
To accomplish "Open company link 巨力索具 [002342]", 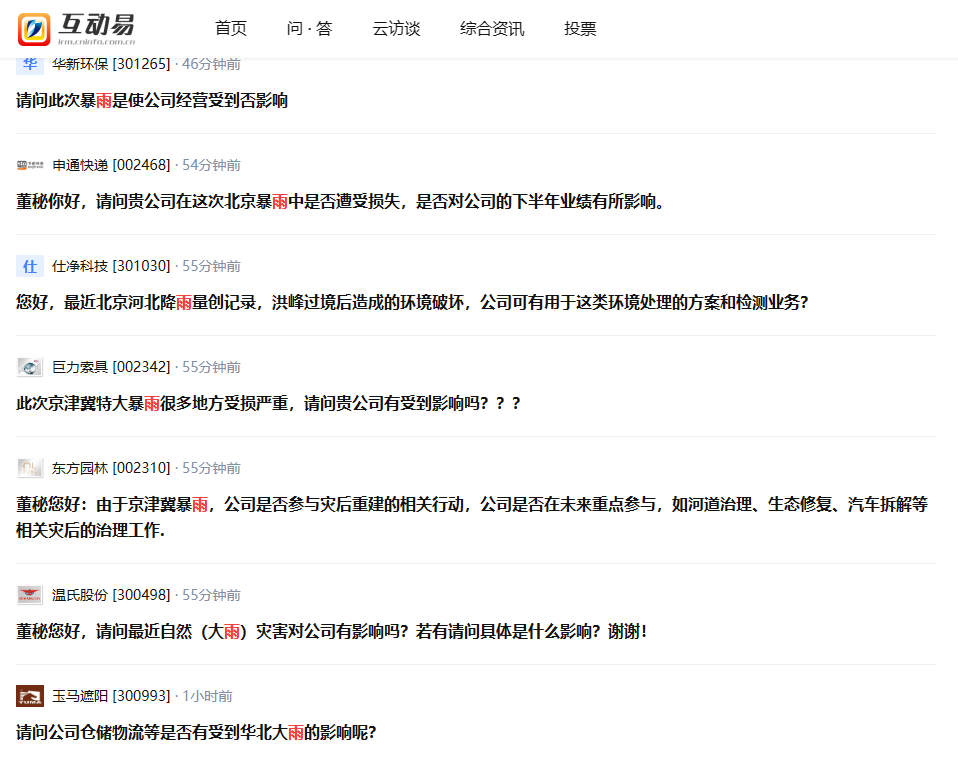I will tap(111, 367).
